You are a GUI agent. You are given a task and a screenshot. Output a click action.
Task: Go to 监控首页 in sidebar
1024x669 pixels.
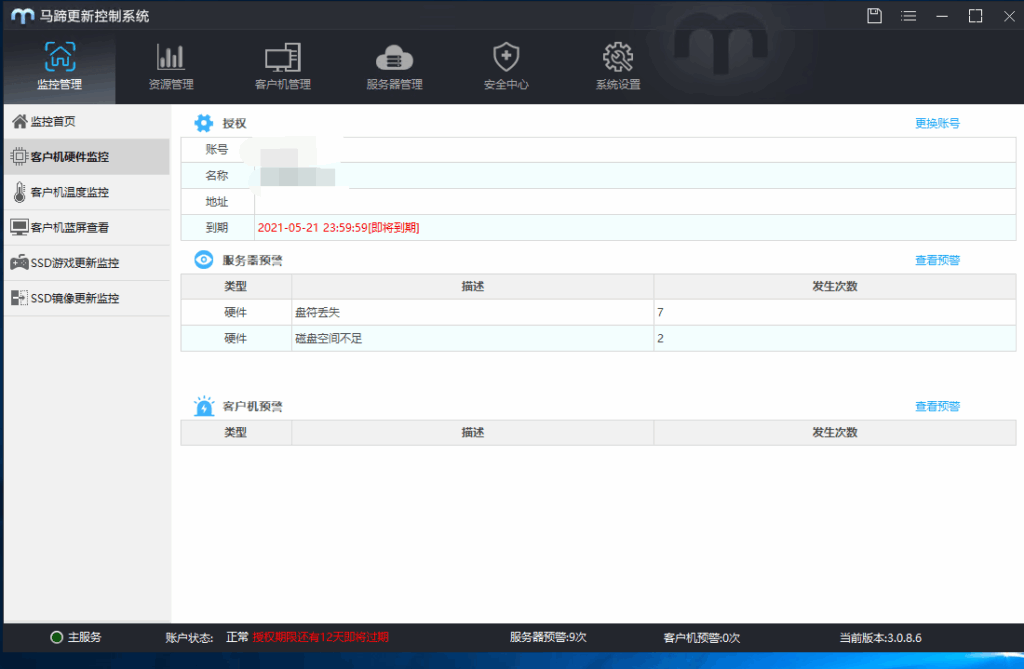click(86, 122)
